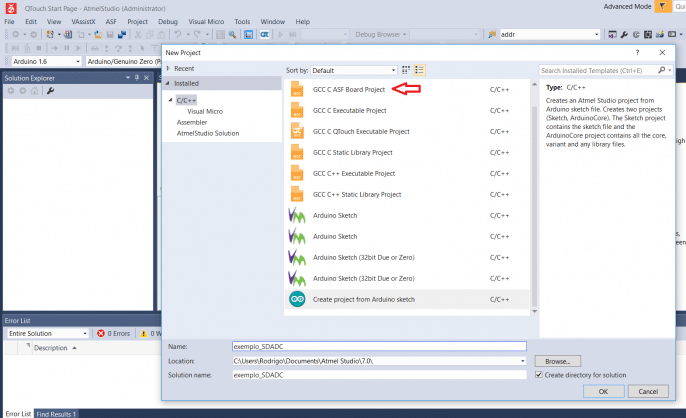The image size is (686, 418).
Task: Click the Browse... button
Action: point(558,360)
